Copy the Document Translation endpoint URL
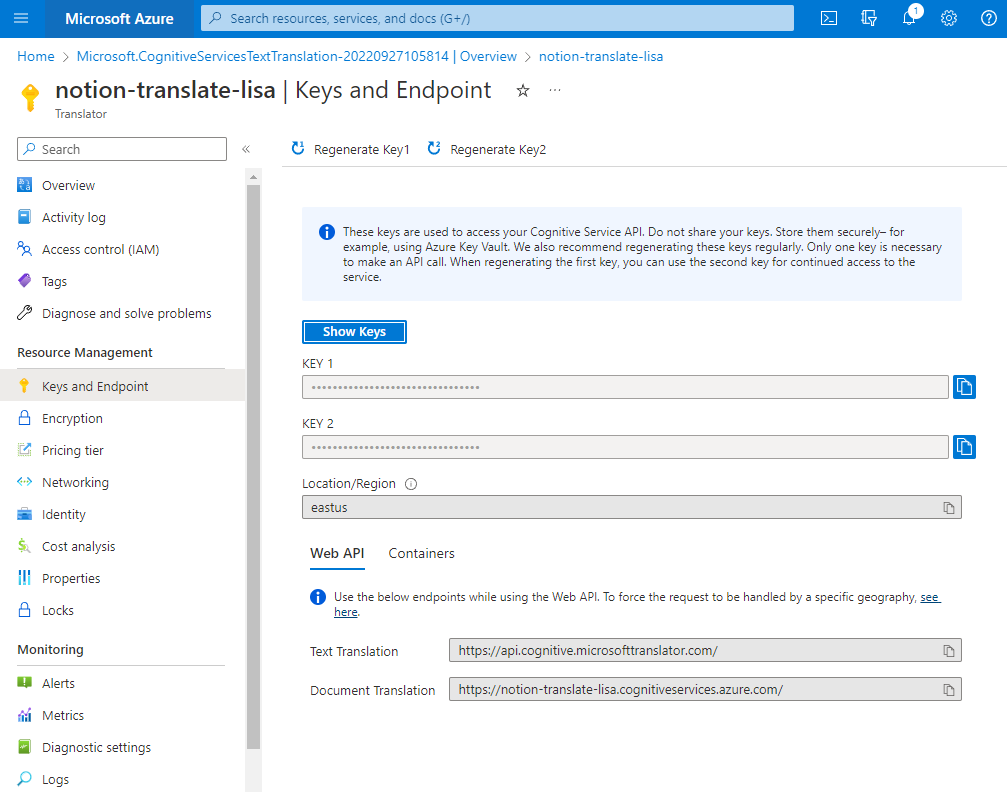 pyautogui.click(x=949, y=690)
